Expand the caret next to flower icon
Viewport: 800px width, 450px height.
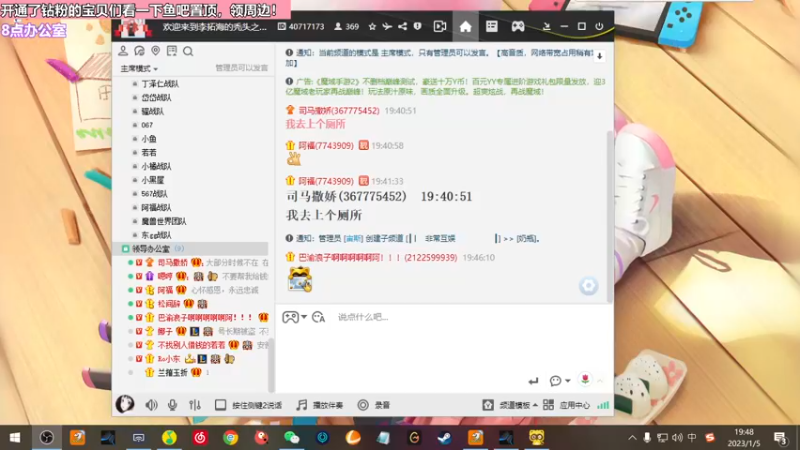[x=601, y=381]
